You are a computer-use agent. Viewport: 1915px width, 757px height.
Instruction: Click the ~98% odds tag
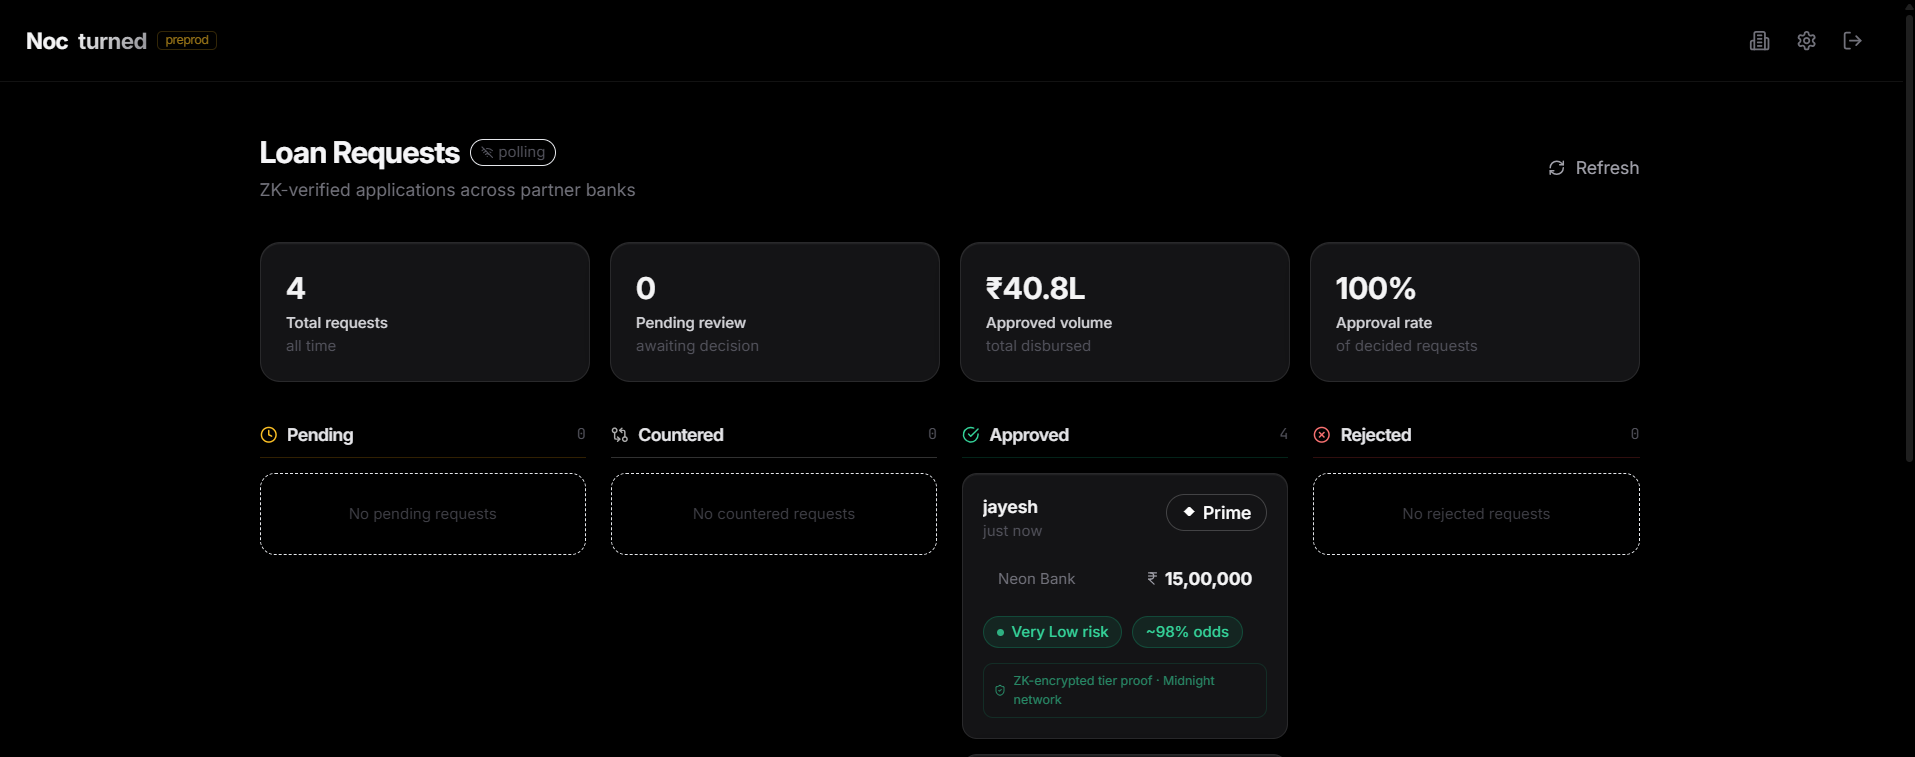pyautogui.click(x=1187, y=632)
